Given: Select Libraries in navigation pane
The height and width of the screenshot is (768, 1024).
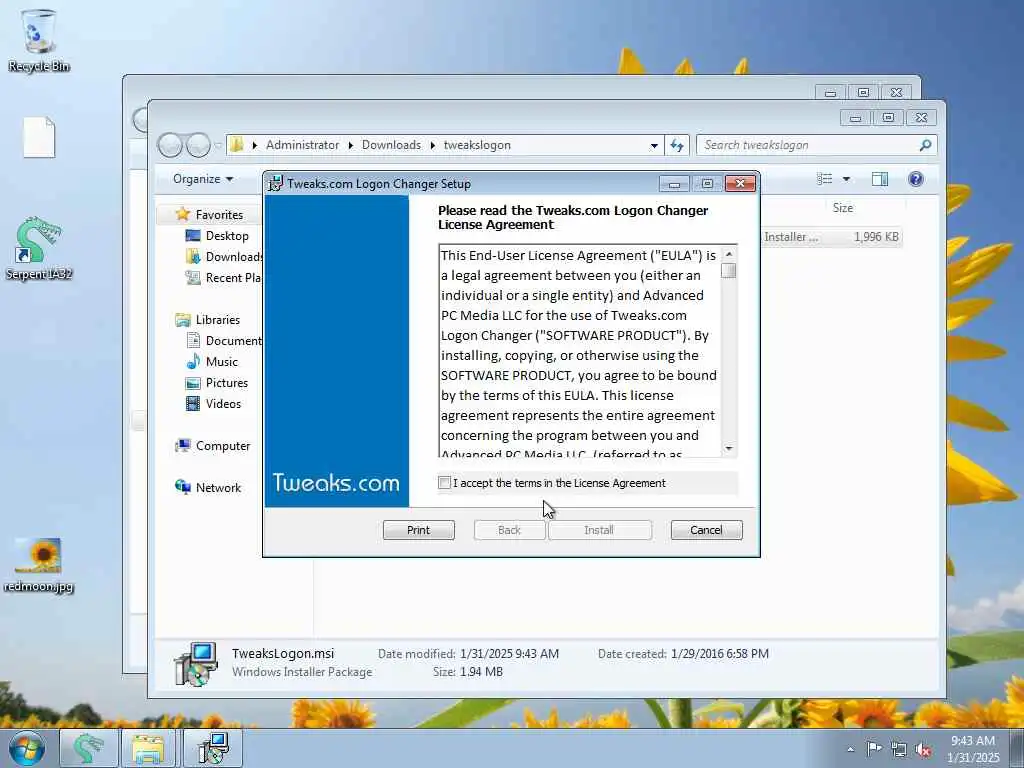Looking at the screenshot, I should [217, 319].
